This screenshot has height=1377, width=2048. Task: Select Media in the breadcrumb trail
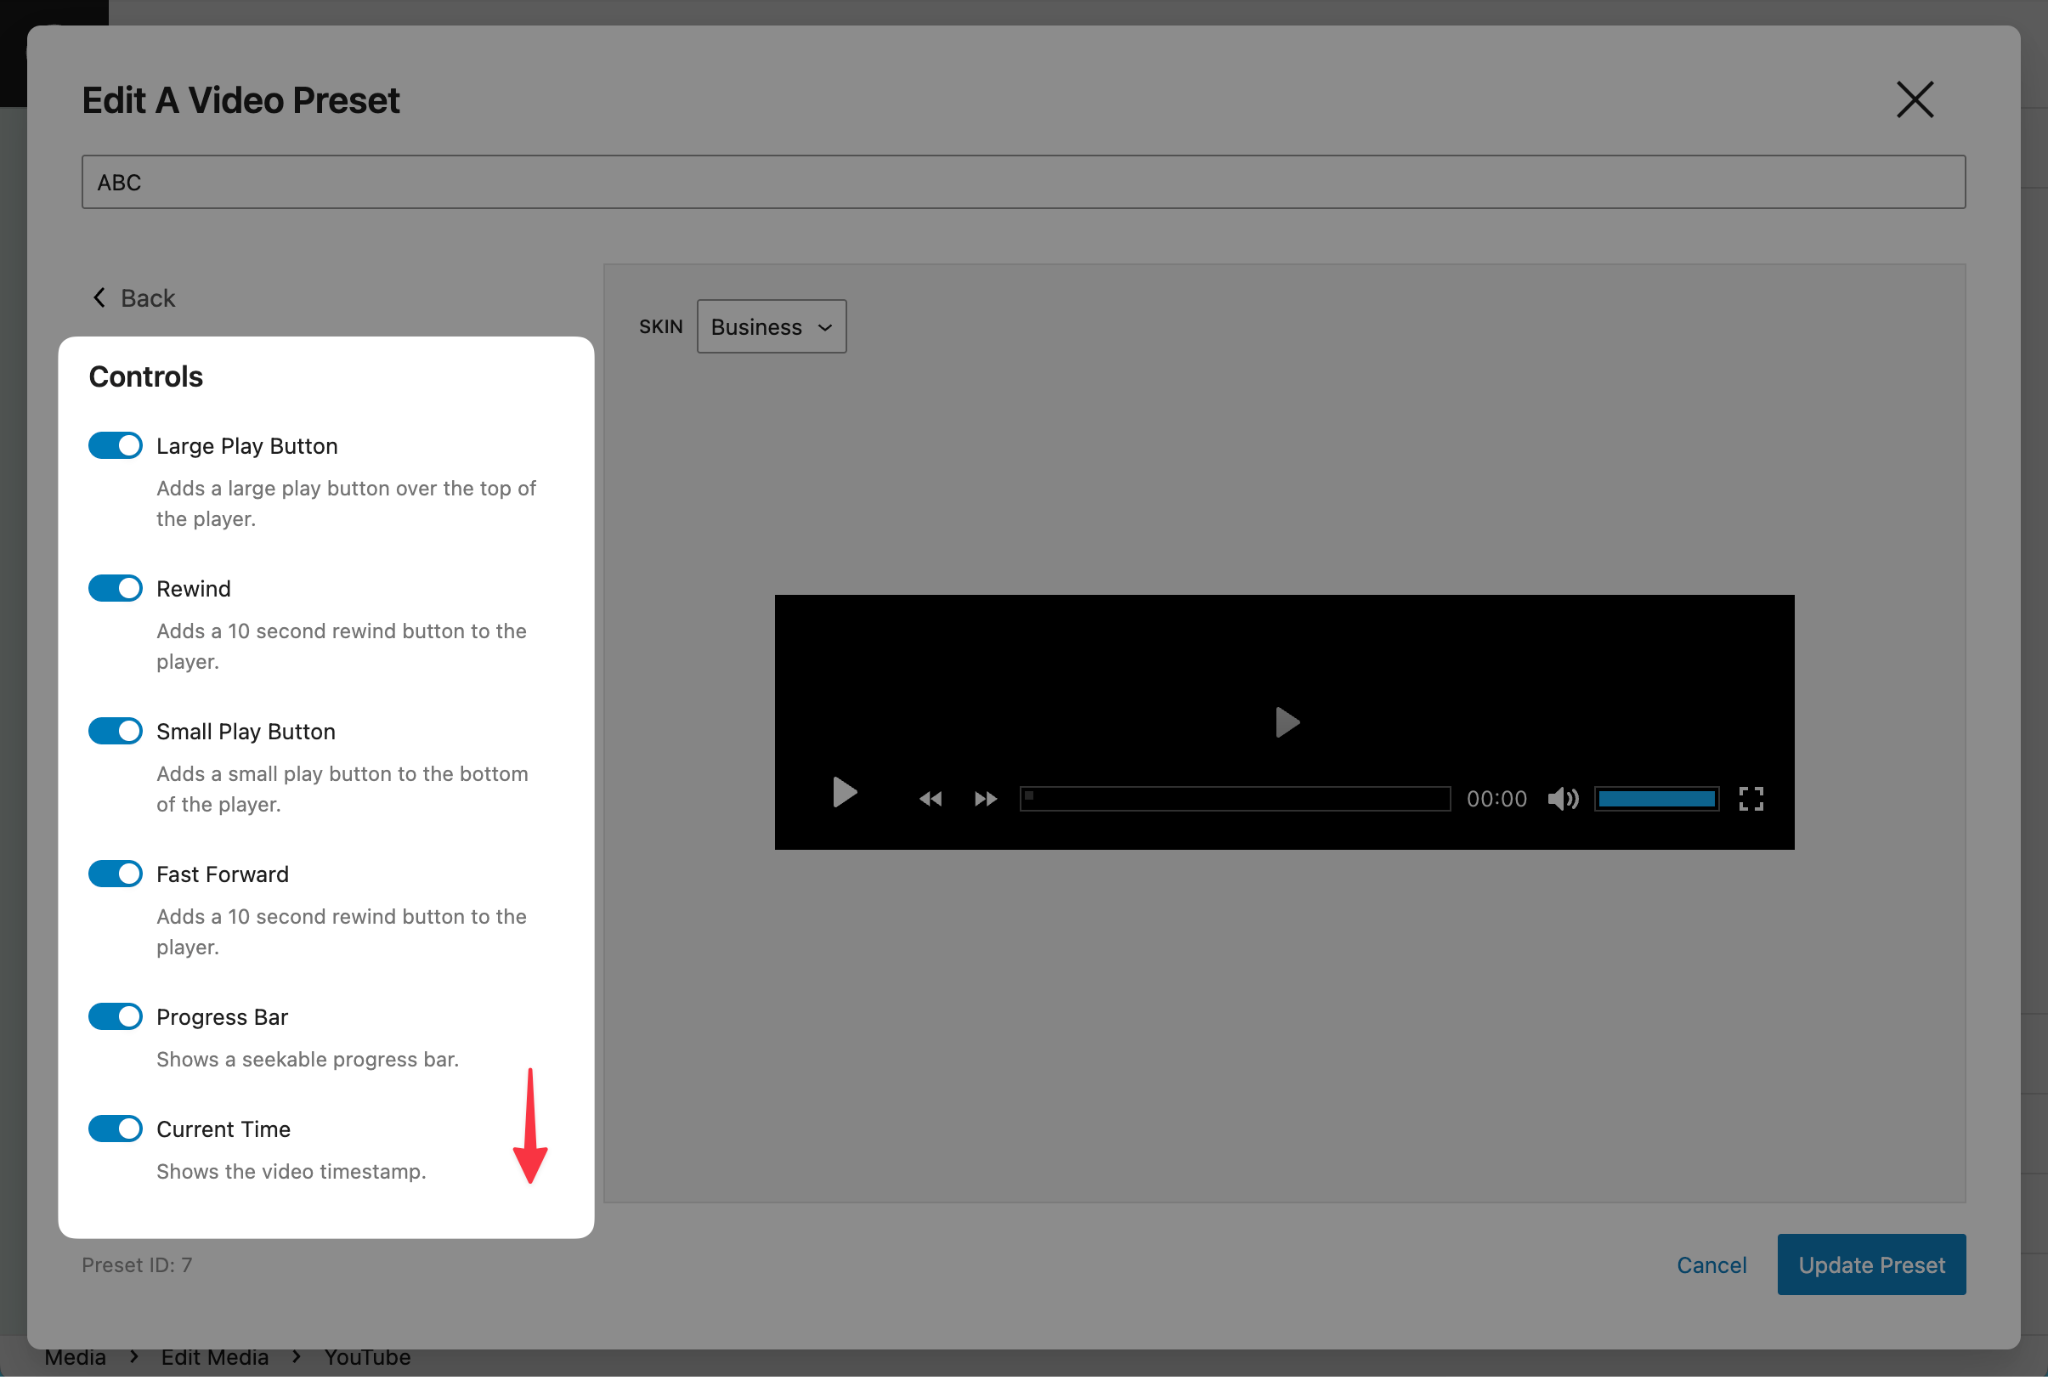pyautogui.click(x=75, y=1356)
